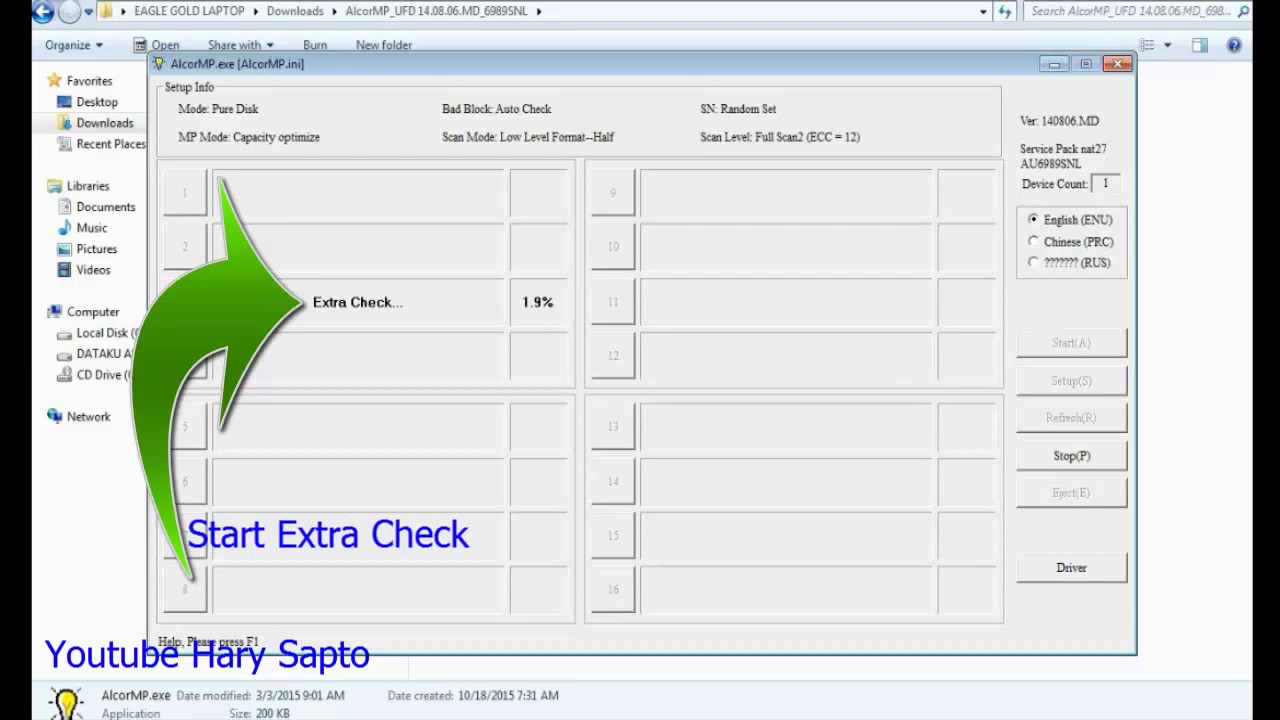Toggle the Explorer preview pane icon
The image size is (1280, 720).
pos(1200,45)
